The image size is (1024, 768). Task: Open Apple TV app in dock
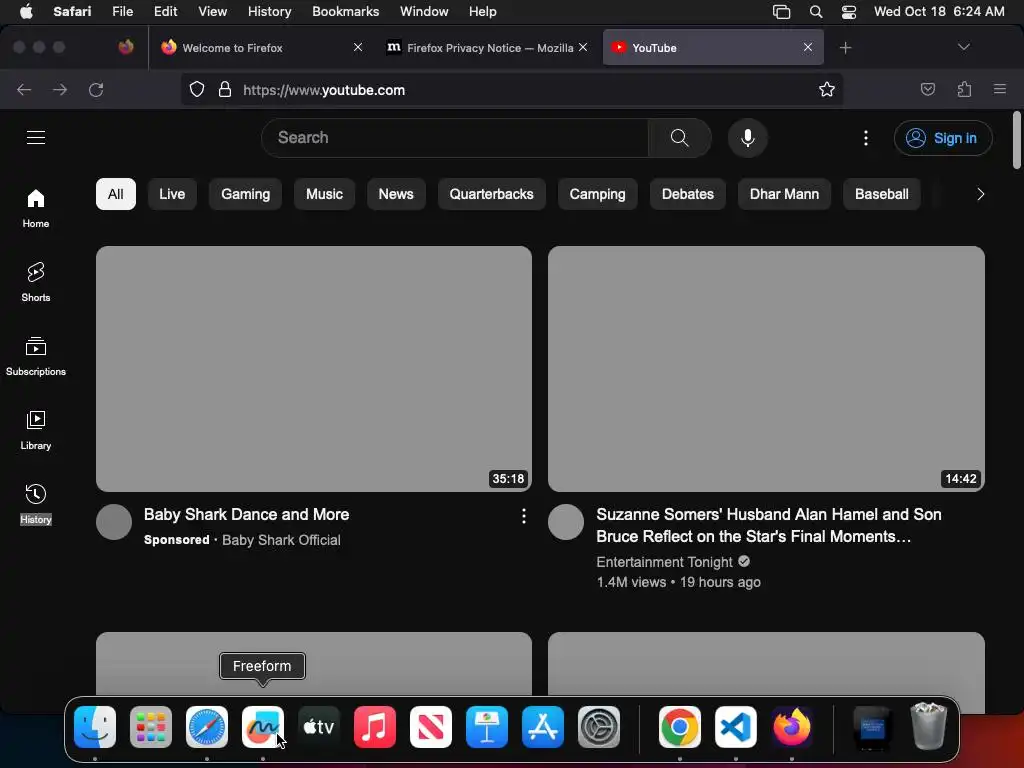pyautogui.click(x=319, y=727)
